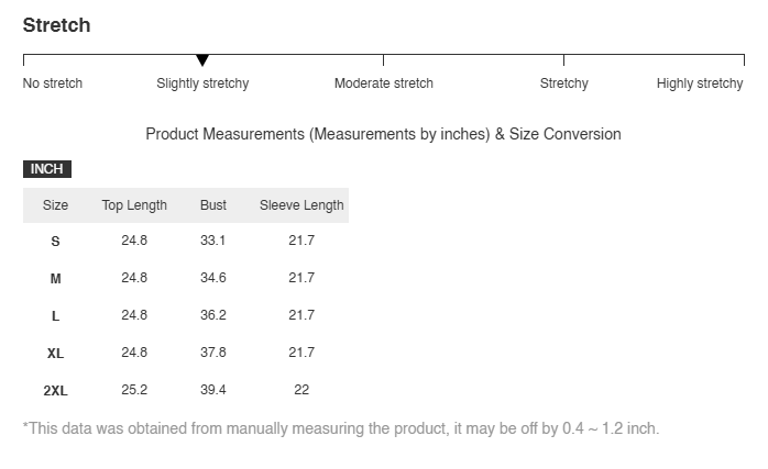Click the INCH unit tab
The width and height of the screenshot is (768, 469).
tap(47, 169)
